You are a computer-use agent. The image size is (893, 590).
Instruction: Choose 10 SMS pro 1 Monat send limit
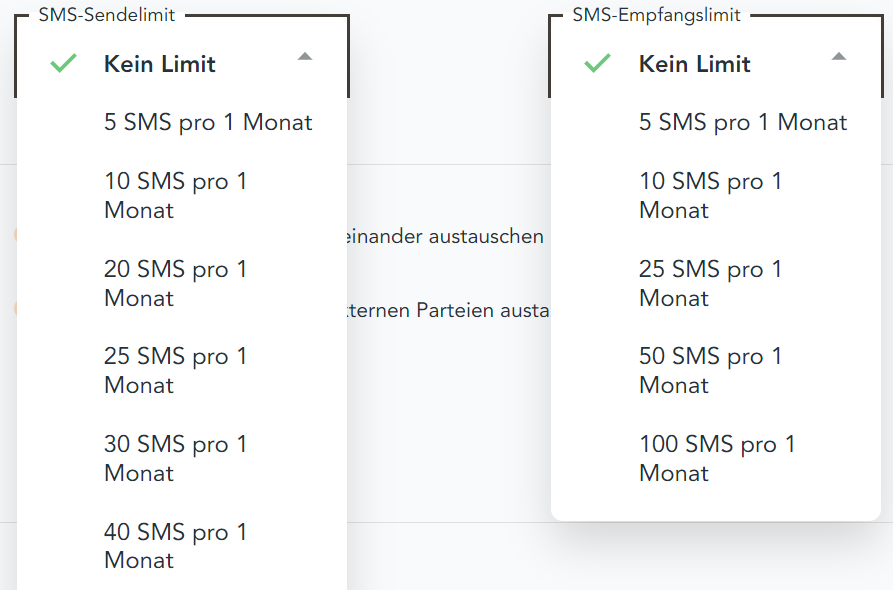(182, 195)
